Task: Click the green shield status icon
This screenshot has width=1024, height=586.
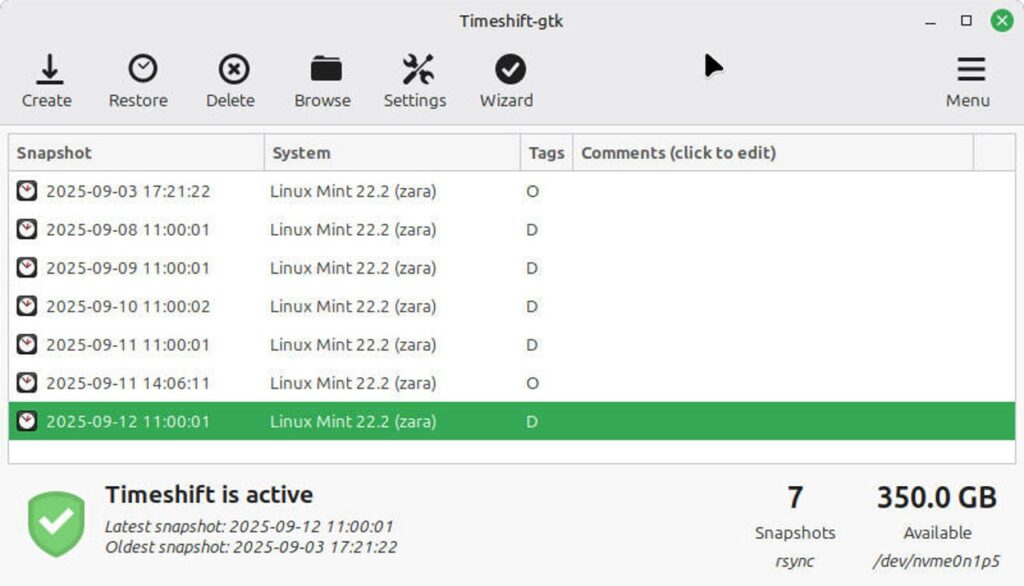Action: click(56, 524)
